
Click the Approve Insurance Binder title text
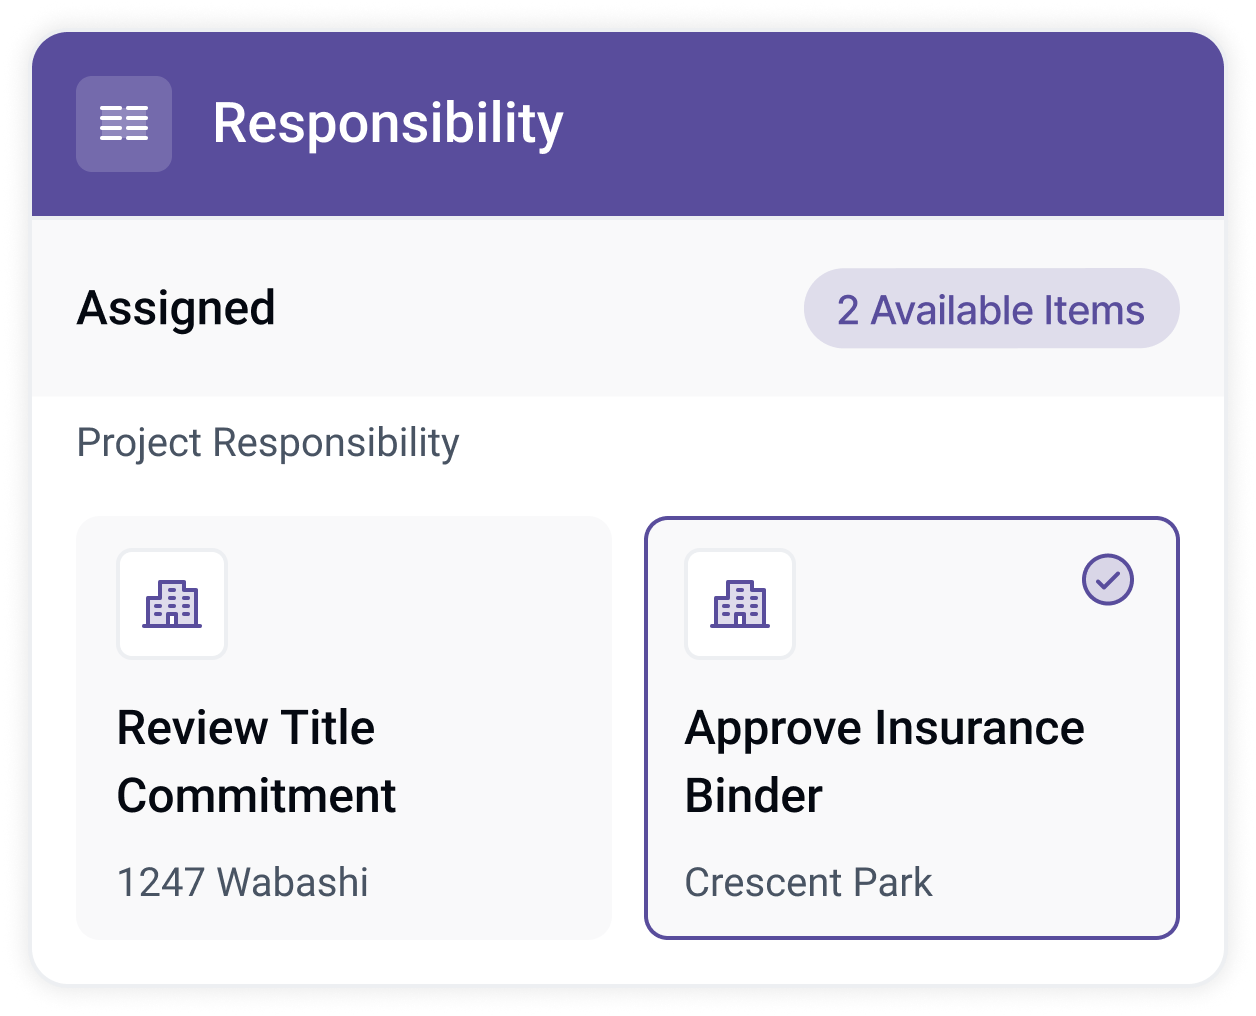pyautogui.click(x=884, y=761)
